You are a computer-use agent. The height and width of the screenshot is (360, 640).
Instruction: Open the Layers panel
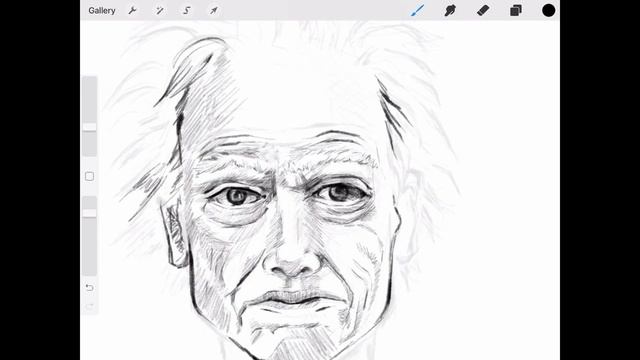coord(516,11)
